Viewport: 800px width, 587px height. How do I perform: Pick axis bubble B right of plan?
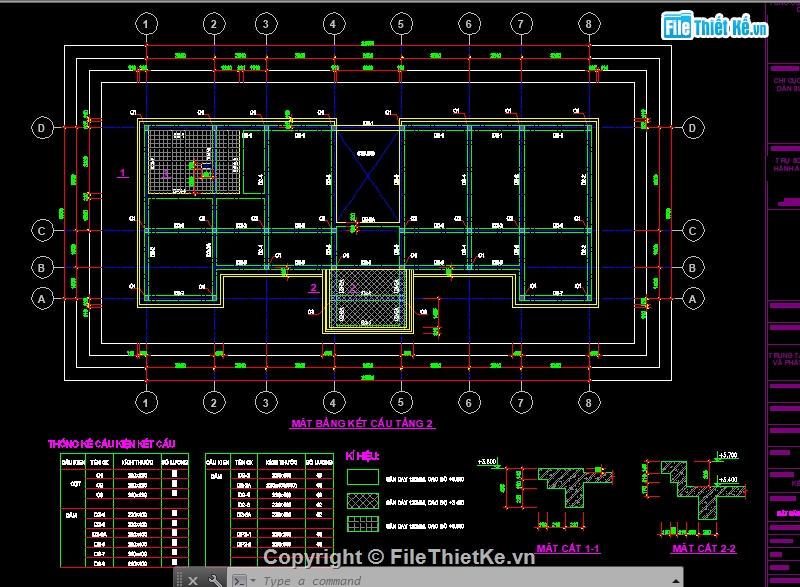coord(692,268)
